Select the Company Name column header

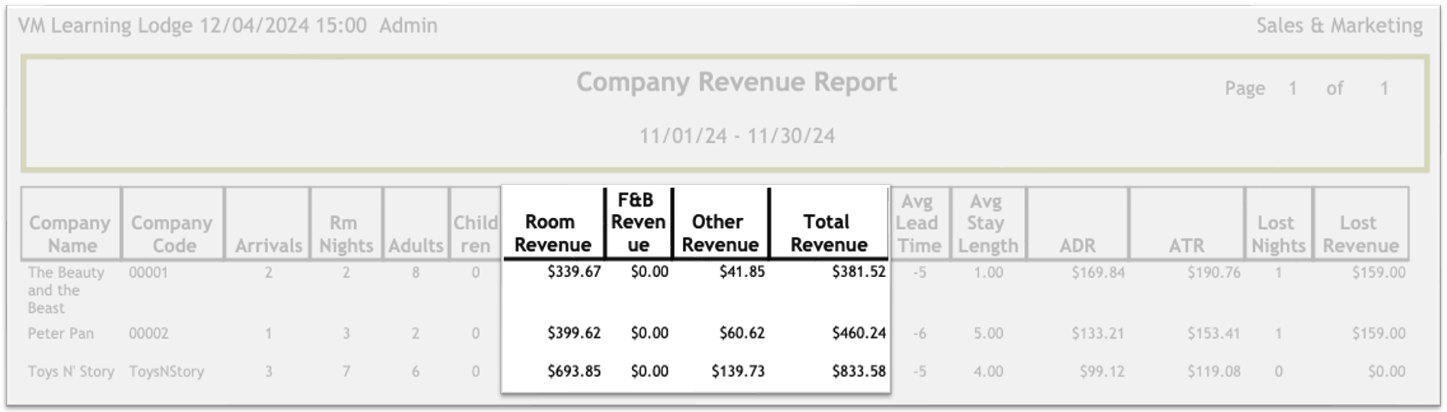click(x=70, y=234)
